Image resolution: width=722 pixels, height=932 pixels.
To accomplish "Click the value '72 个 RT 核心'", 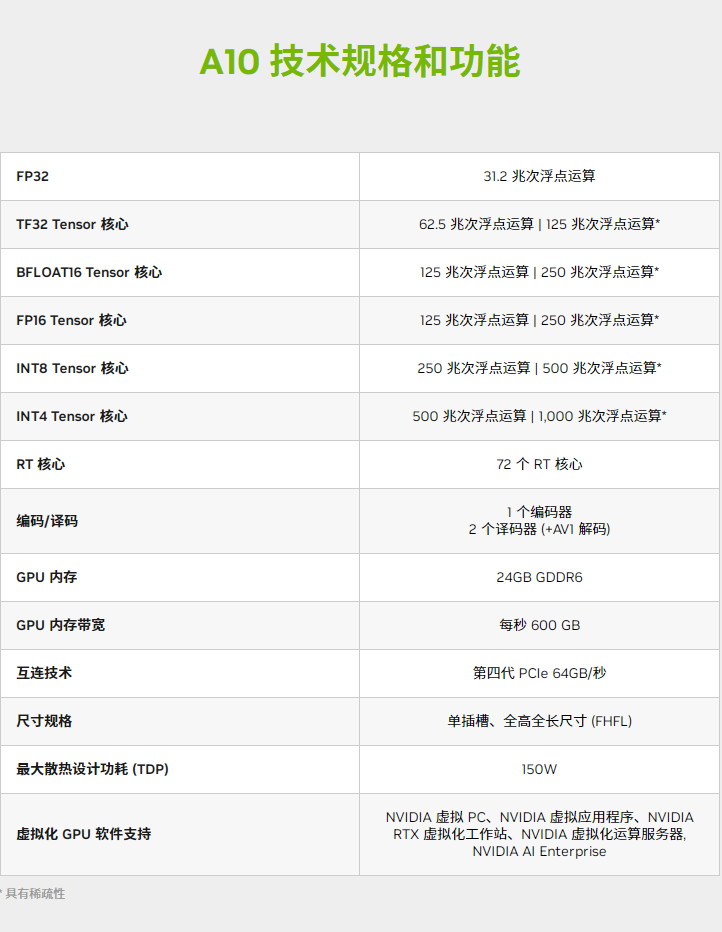I will pyautogui.click(x=539, y=465).
